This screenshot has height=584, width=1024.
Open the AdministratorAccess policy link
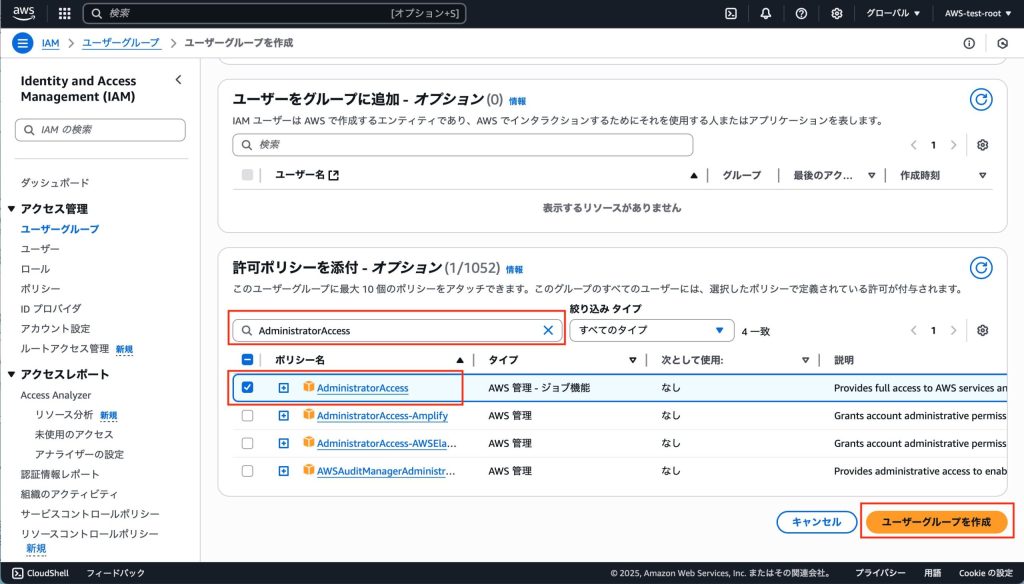tap(362, 388)
